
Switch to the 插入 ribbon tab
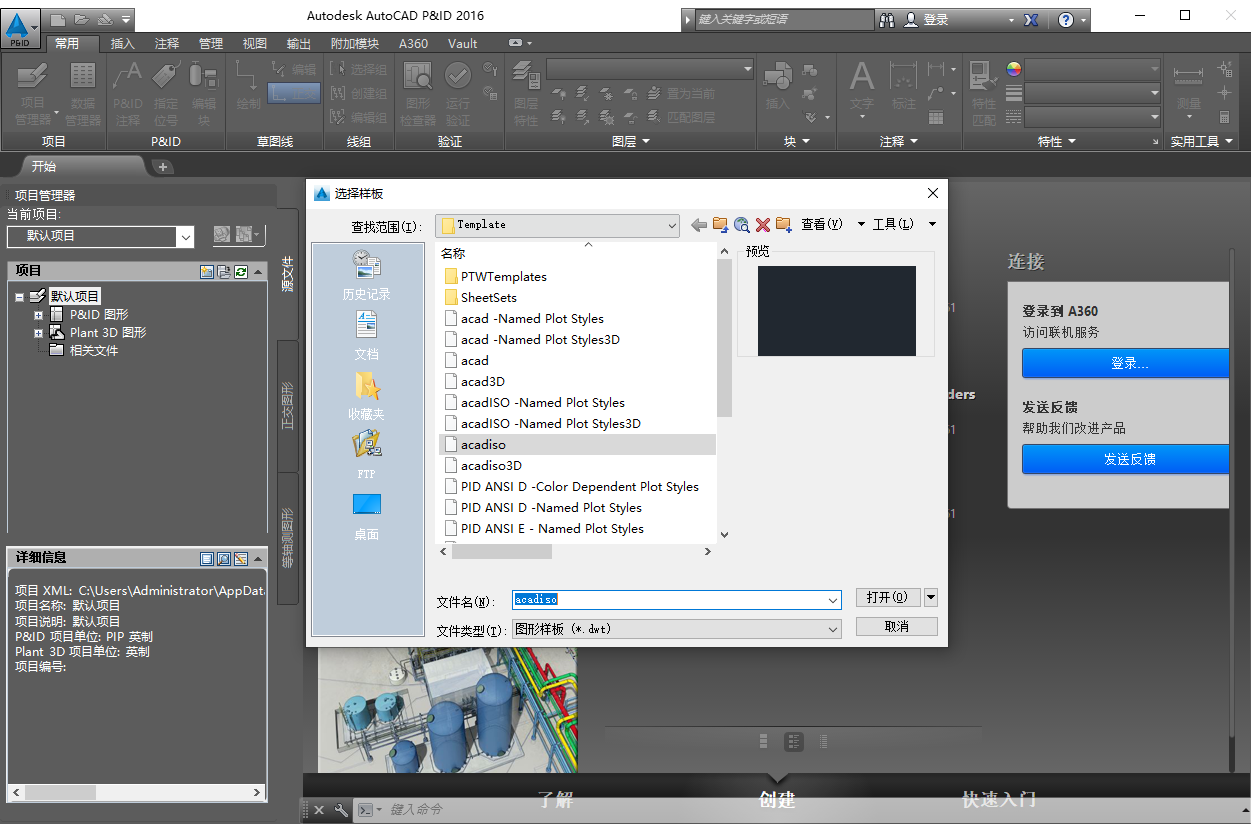(x=122, y=43)
